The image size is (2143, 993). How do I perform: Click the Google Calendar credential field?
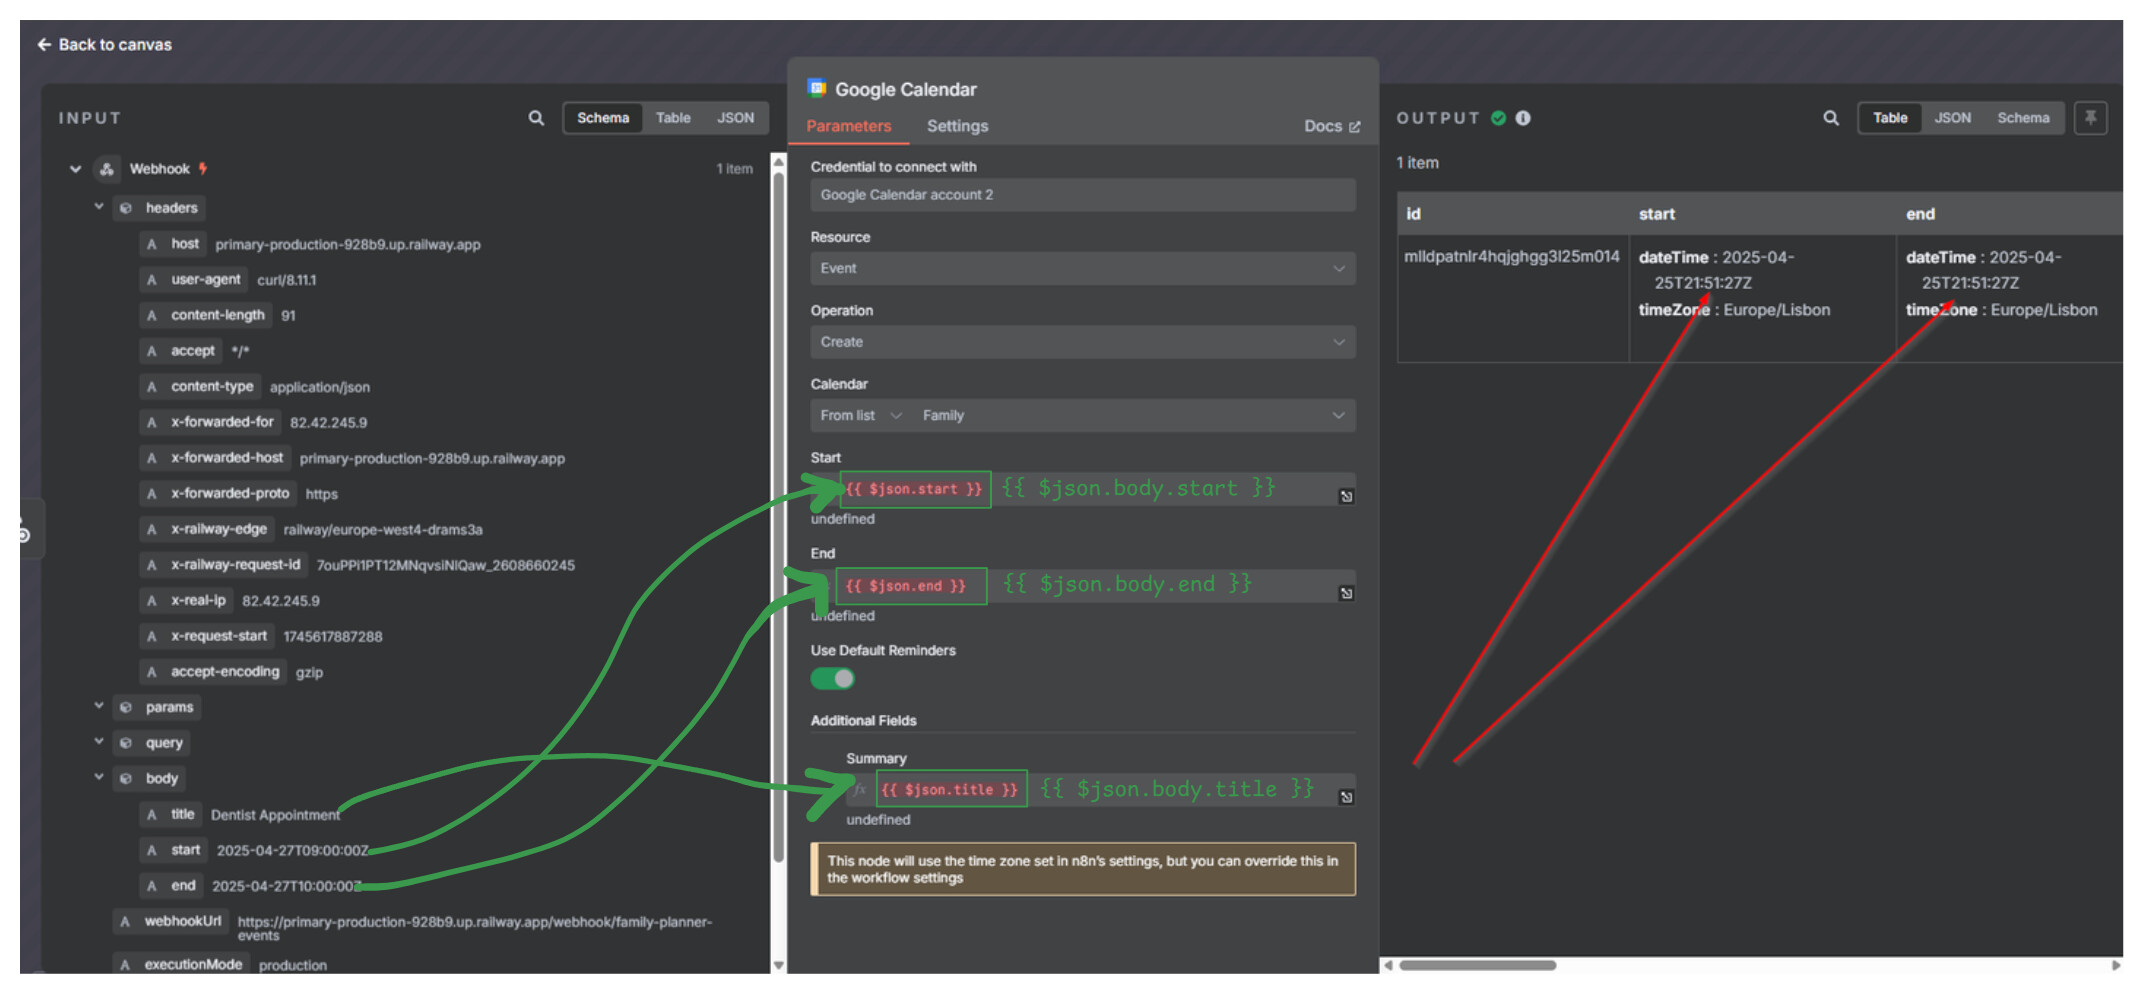coord(1083,195)
